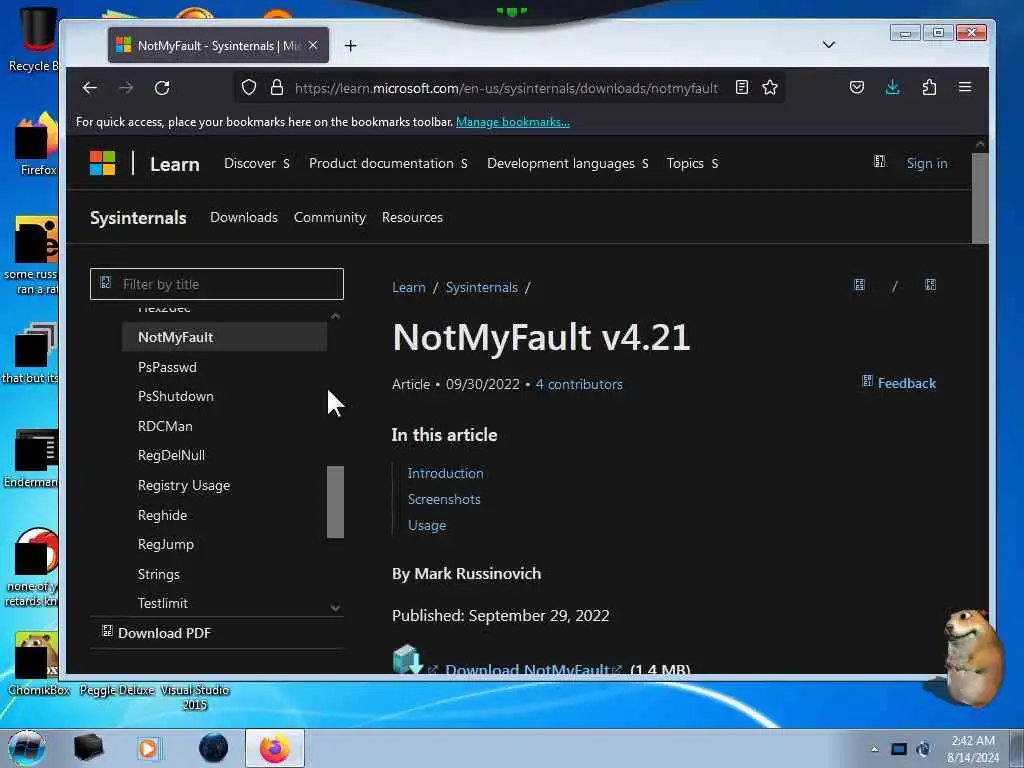Open the media player taskbar icon
Image resolution: width=1024 pixels, height=768 pixels.
point(149,749)
